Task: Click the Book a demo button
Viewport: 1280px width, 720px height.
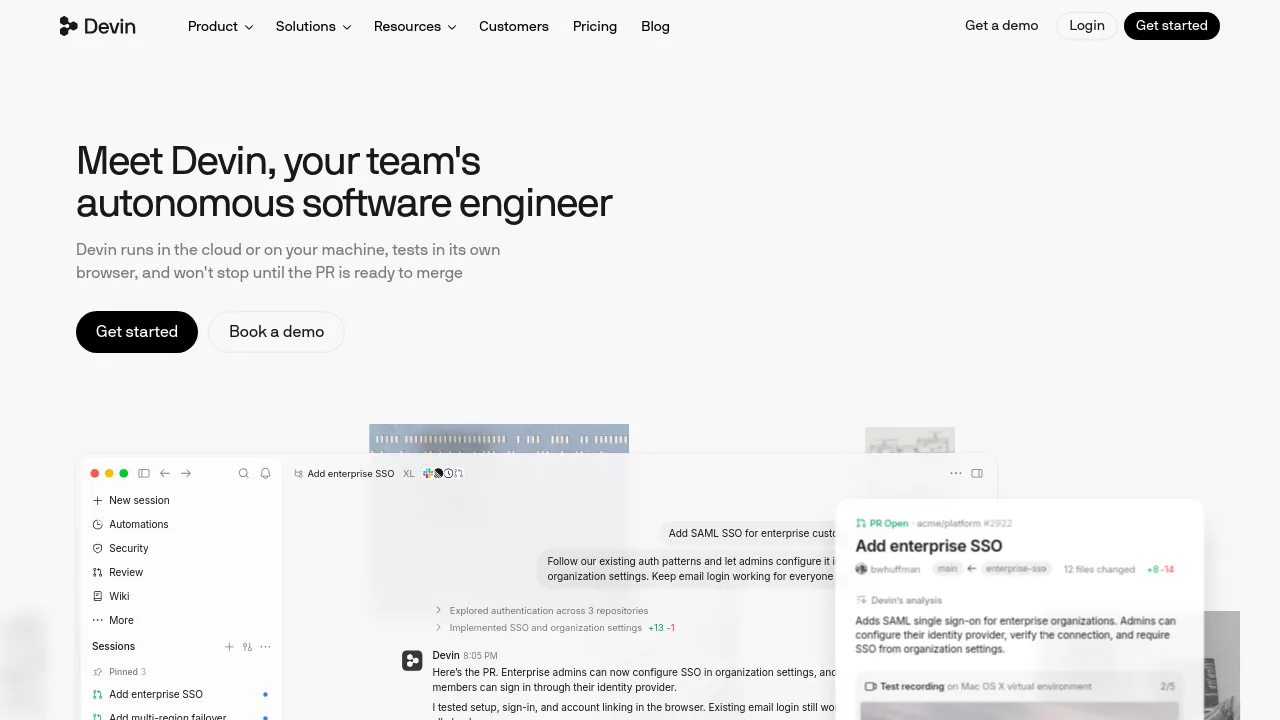Action: tap(276, 332)
